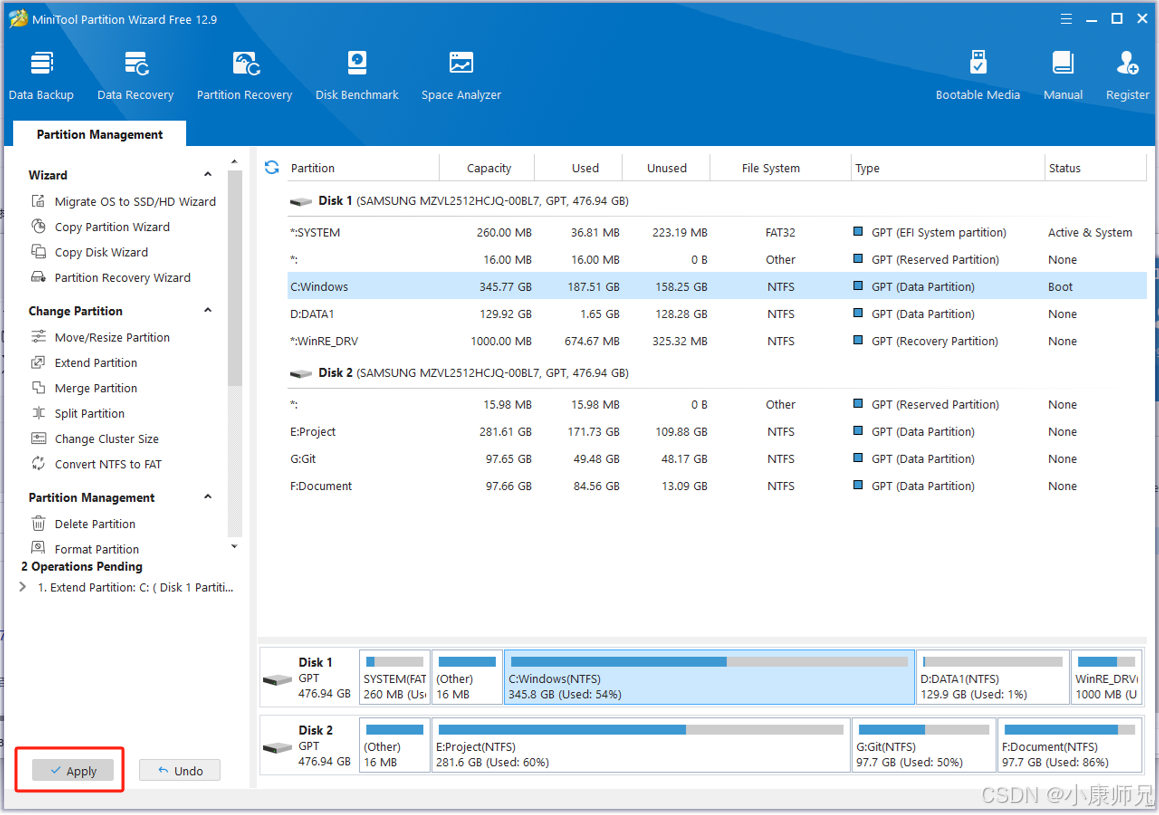The width and height of the screenshot is (1159, 815).
Task: Choose Format Partition
Action: (85, 549)
